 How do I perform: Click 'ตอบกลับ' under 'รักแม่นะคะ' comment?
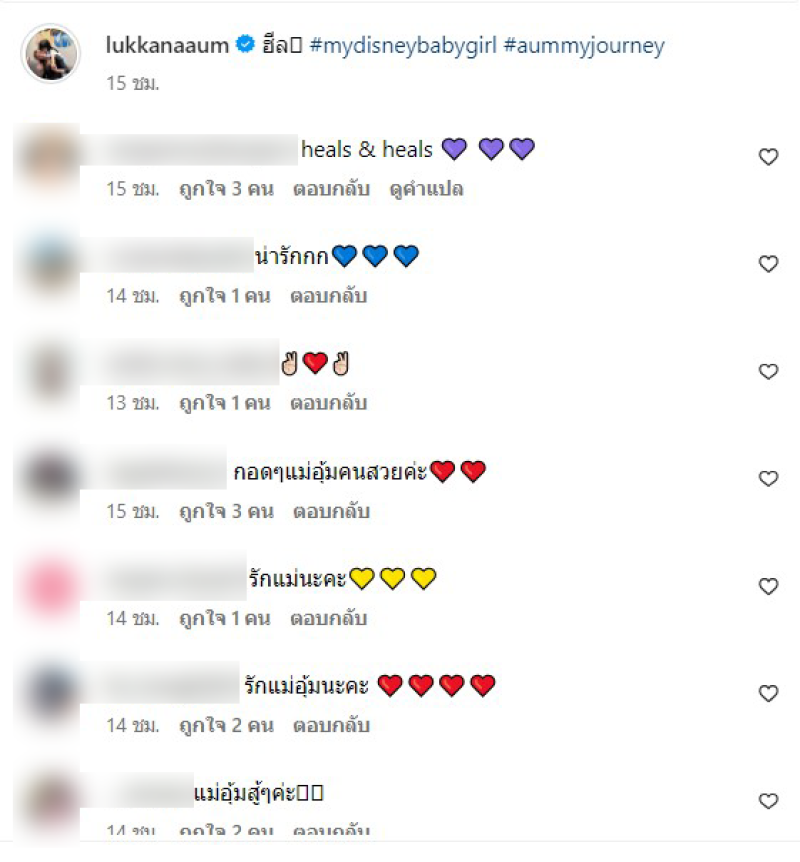pos(329,618)
